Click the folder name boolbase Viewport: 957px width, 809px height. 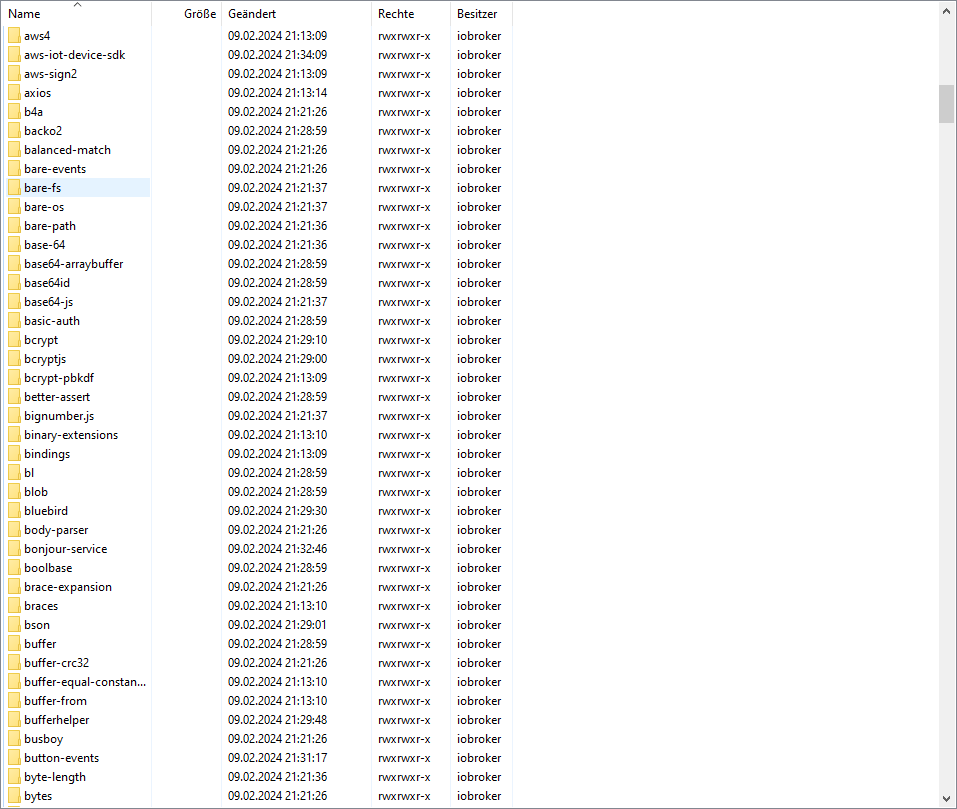(x=48, y=568)
